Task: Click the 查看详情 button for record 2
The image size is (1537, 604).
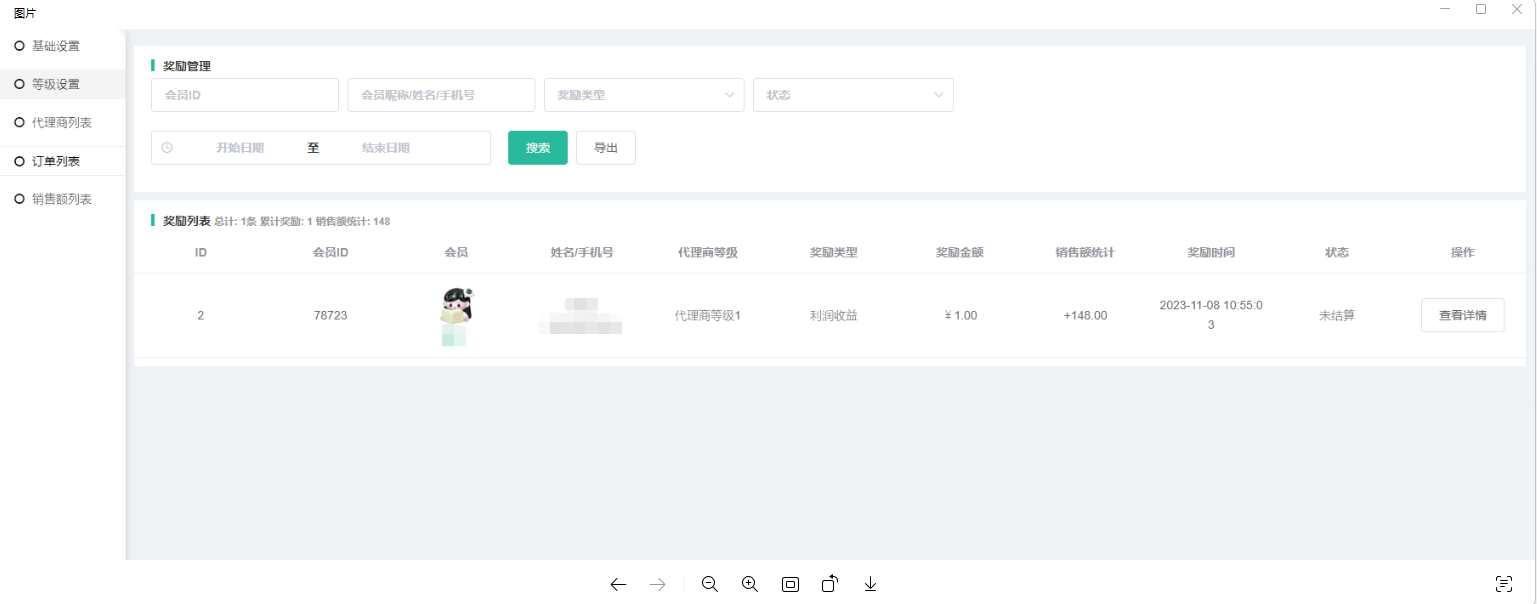Action: (x=1462, y=315)
